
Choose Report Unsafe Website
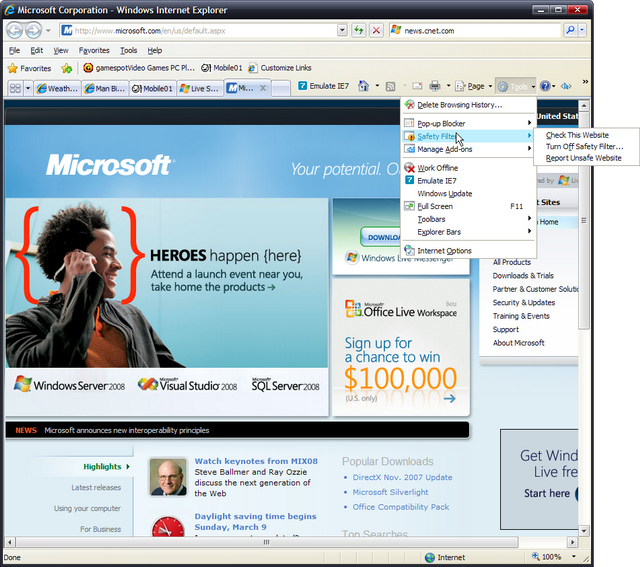586,158
